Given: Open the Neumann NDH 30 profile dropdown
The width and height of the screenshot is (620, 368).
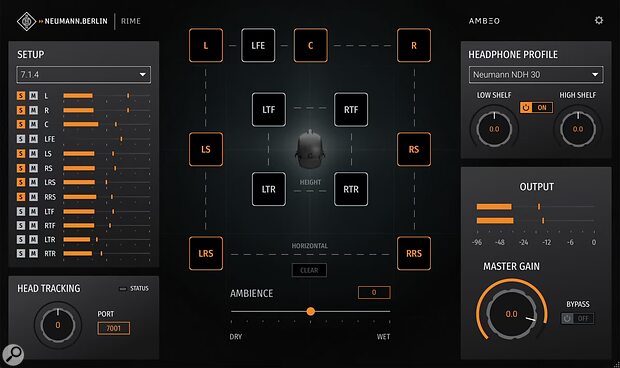Looking at the screenshot, I should coord(536,75).
